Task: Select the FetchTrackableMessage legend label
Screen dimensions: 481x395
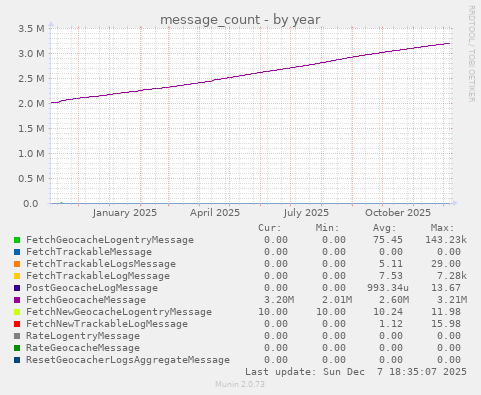Action: coord(89,252)
